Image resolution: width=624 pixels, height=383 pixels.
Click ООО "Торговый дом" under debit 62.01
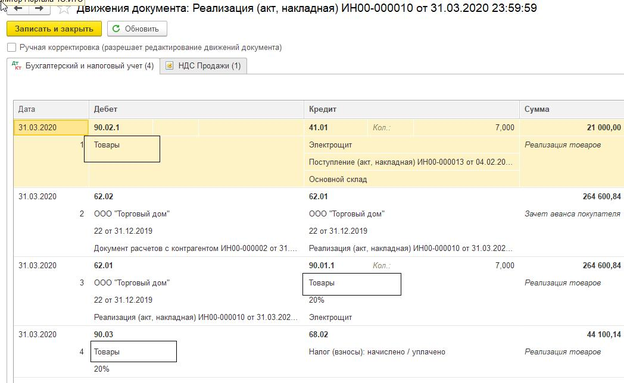tap(132, 283)
